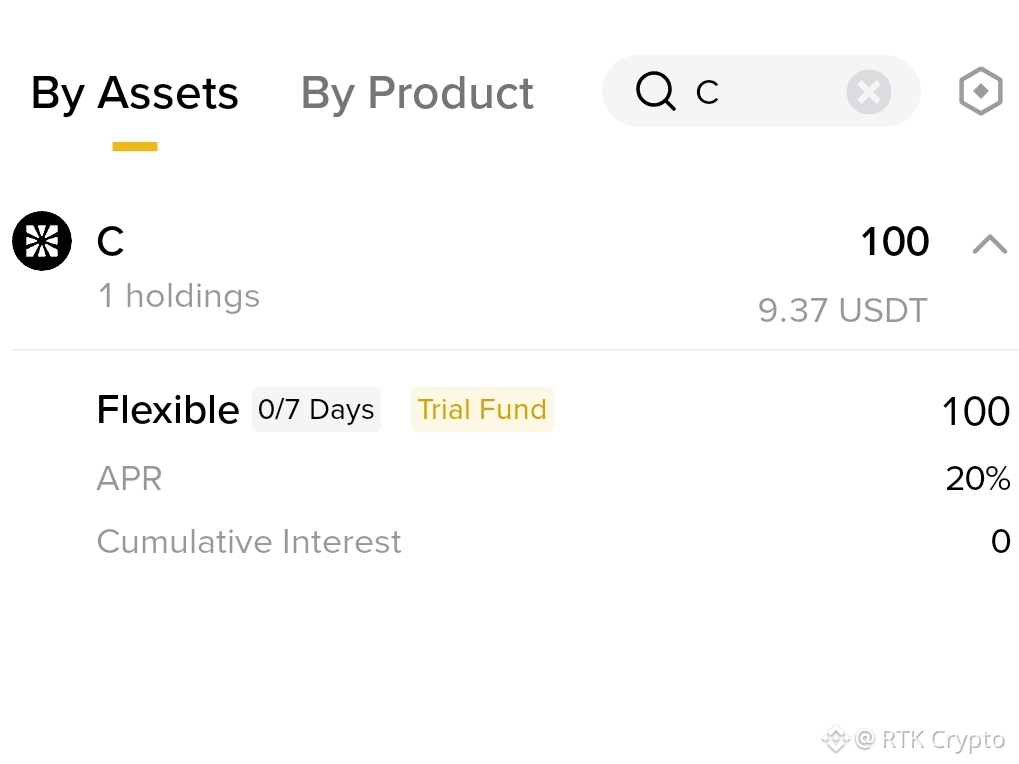
Task: Click the C asset name
Action: pos(110,242)
